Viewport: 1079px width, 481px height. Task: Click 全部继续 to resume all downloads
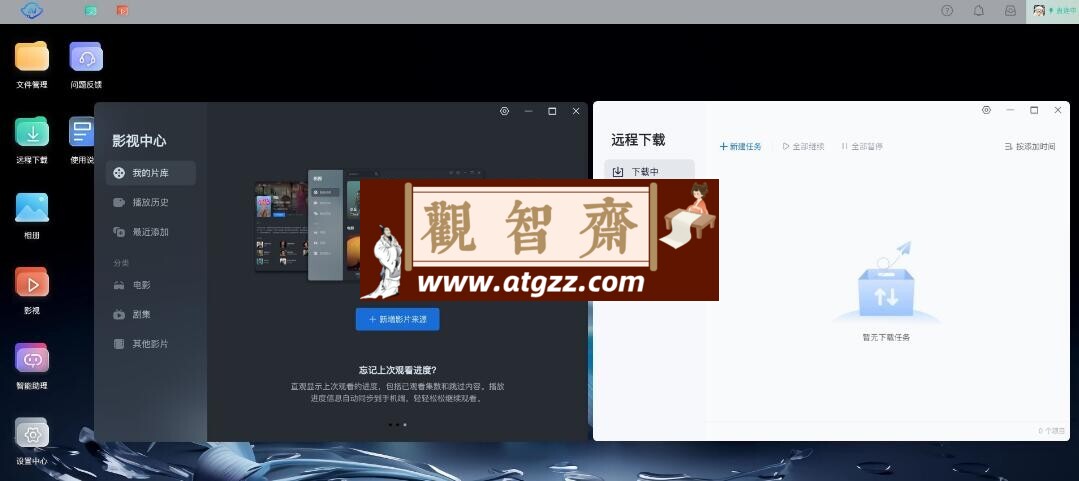804,147
